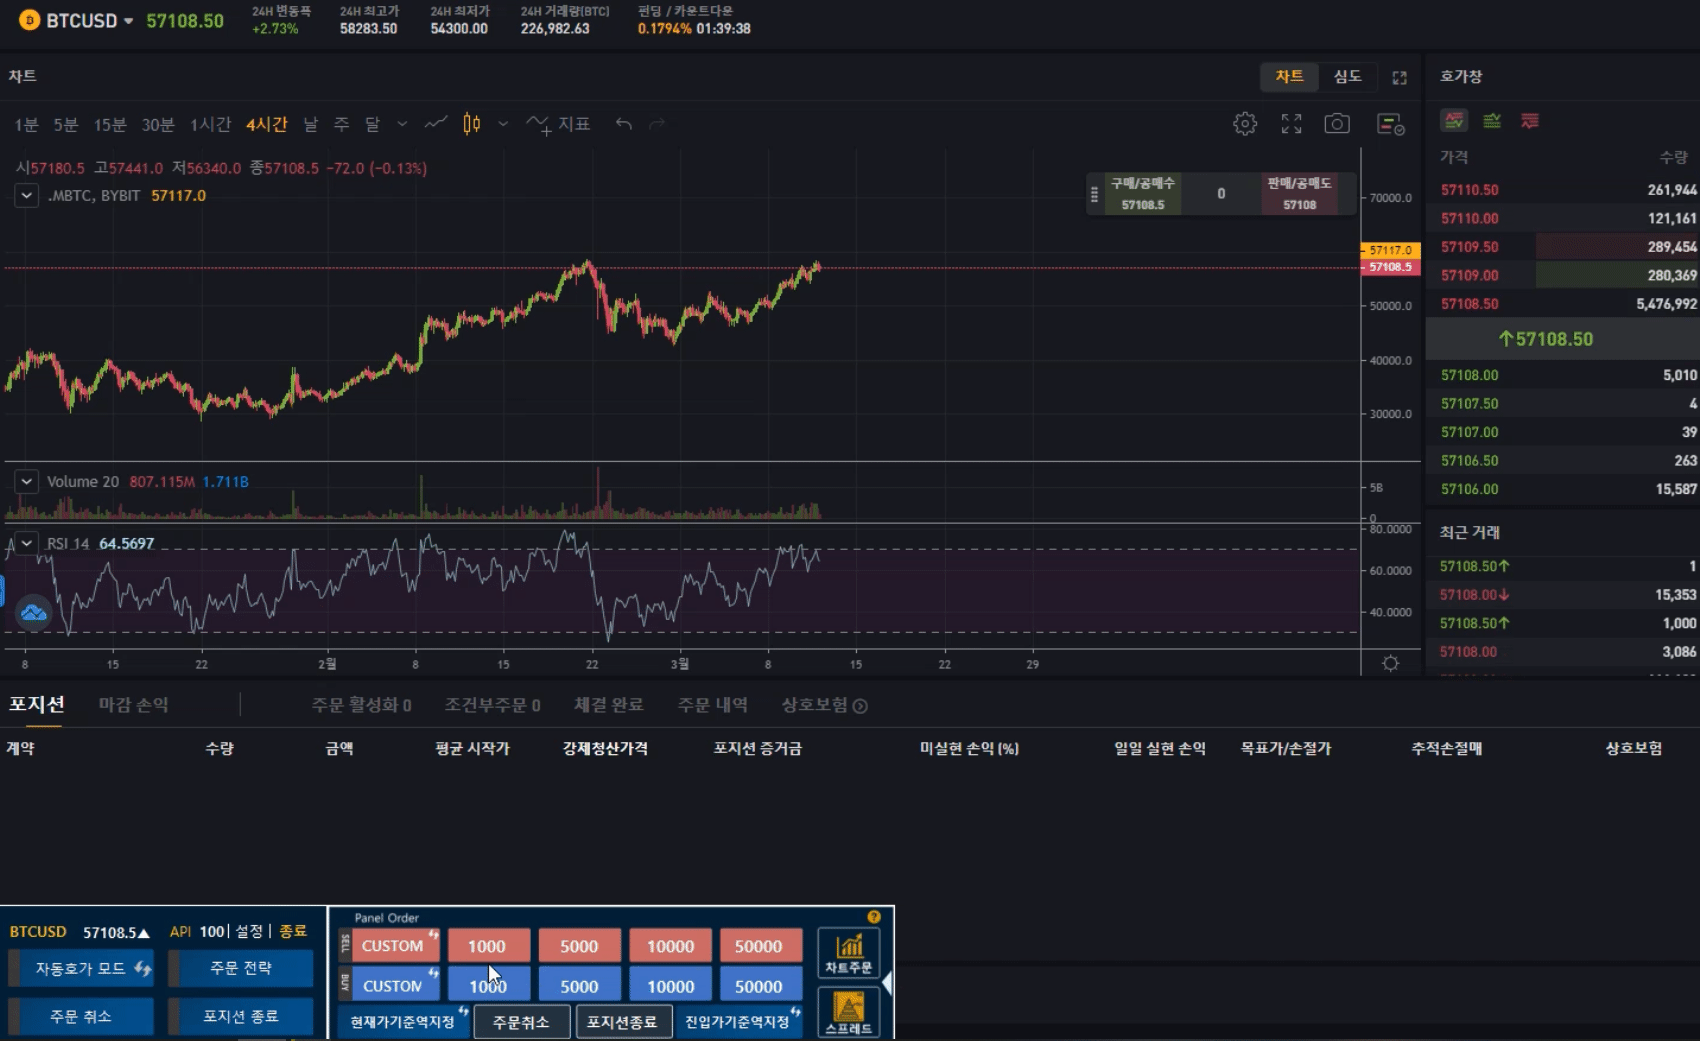
Task: Take a chart snapshot with camera icon
Action: [1337, 124]
